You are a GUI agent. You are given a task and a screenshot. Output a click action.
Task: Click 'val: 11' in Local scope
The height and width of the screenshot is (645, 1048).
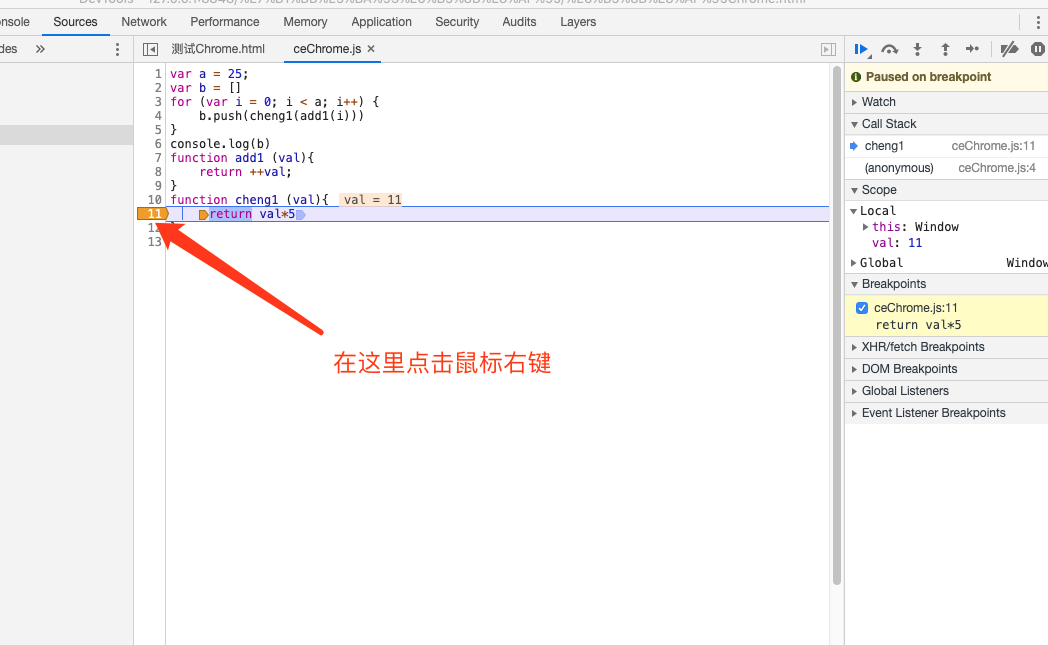click(897, 243)
